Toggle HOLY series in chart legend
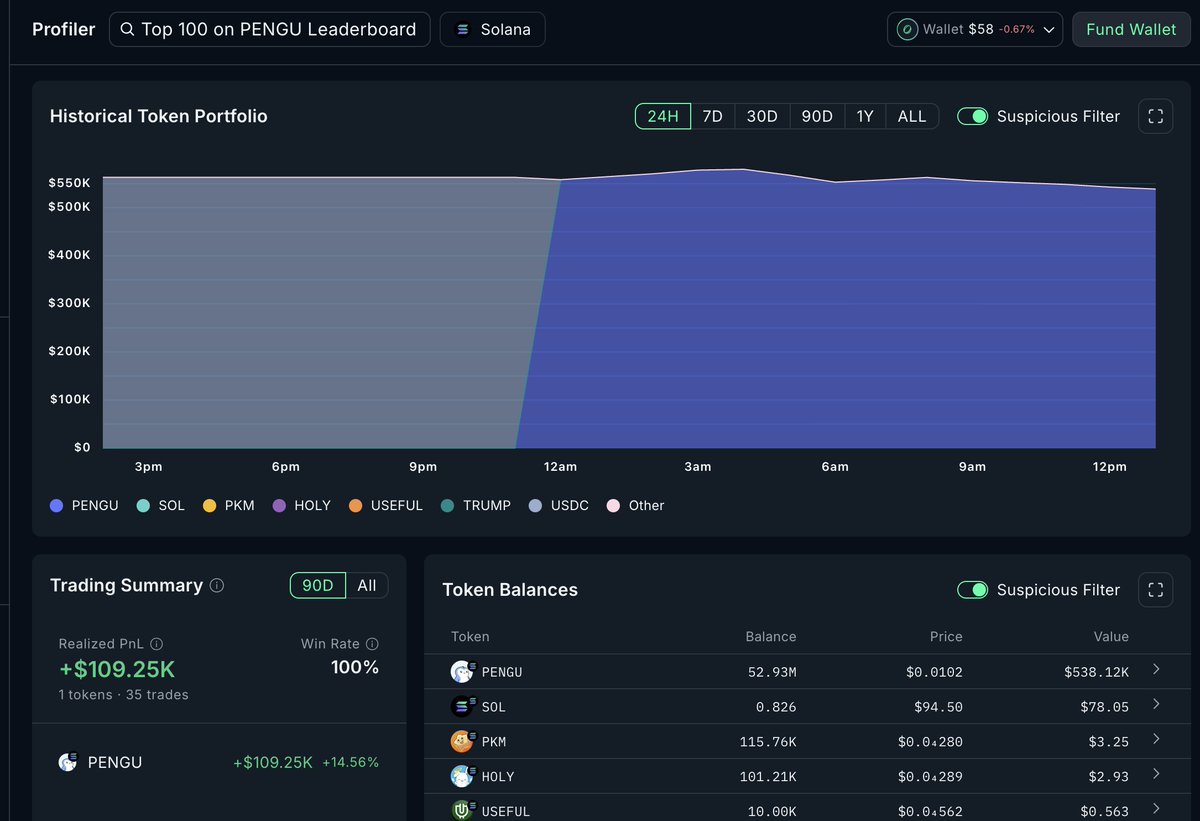The width and height of the screenshot is (1200, 821). 301,506
